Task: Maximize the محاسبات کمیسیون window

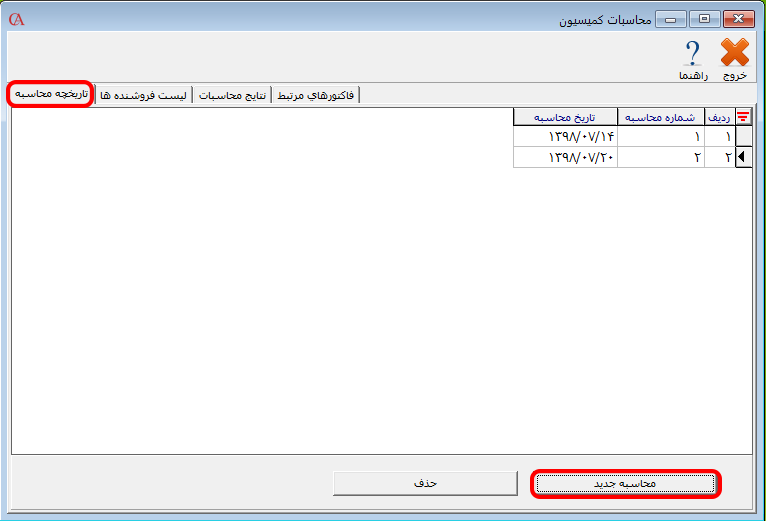Action: (x=703, y=19)
